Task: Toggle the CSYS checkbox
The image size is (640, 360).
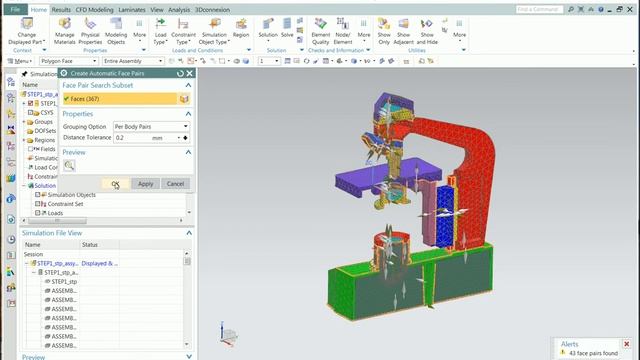Action: [x=31, y=112]
